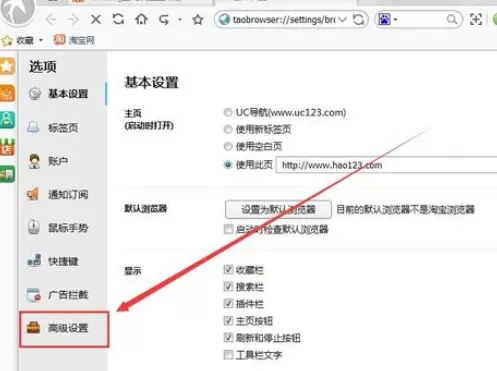Select UC导航 homepage radio option
The image size is (497, 371).
[228, 113]
